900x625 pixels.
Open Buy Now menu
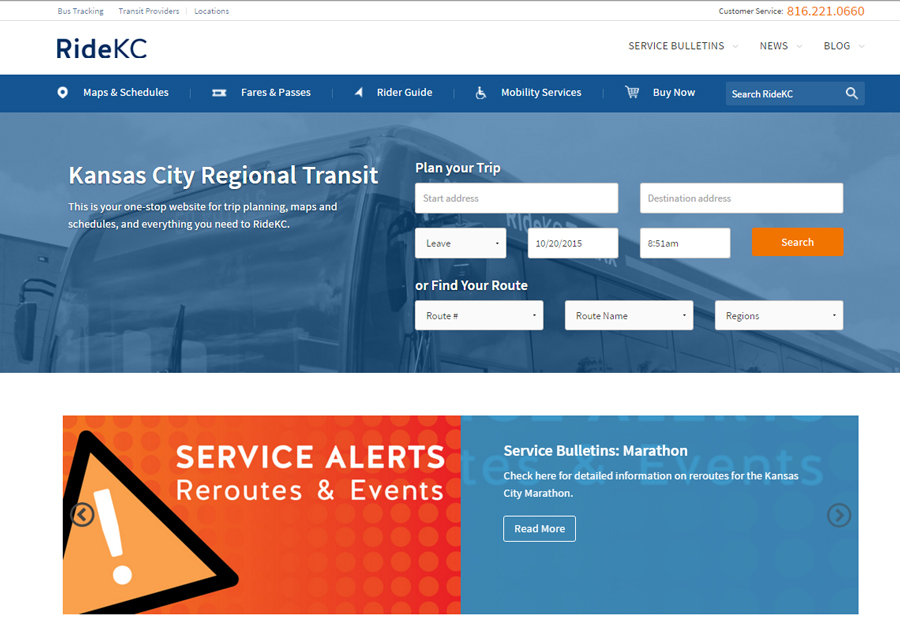tap(674, 92)
